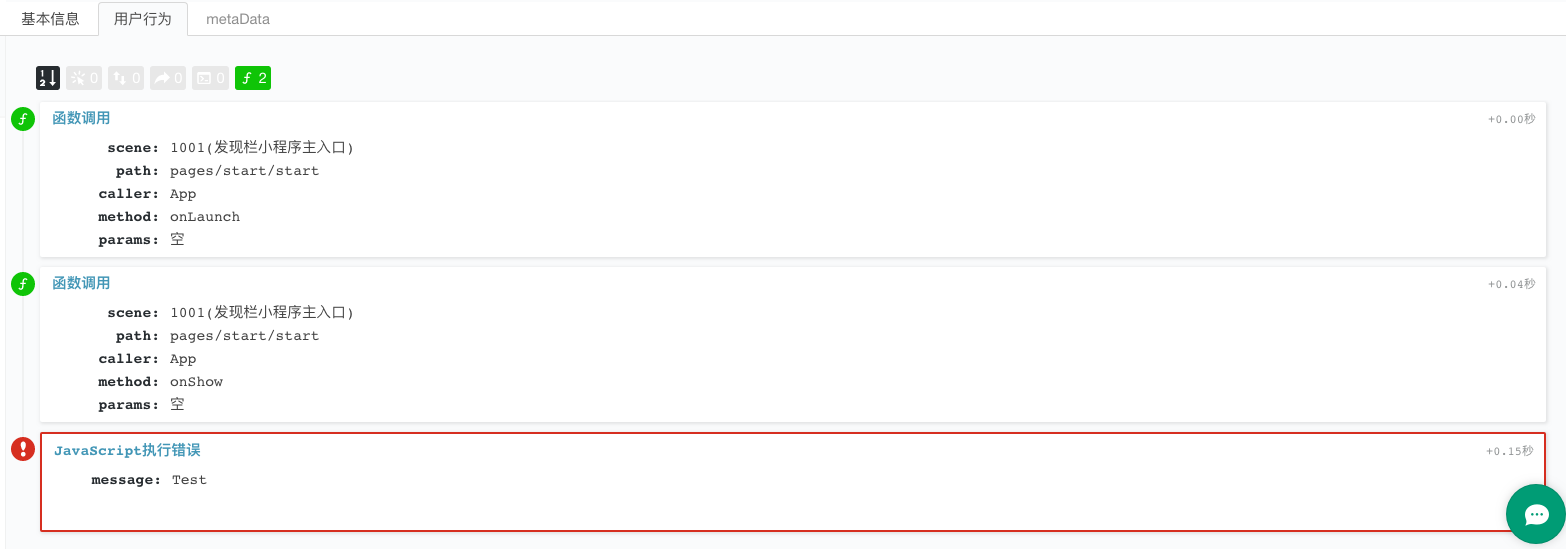1566x549 pixels.
Task: Click the first 函数调用 heading
Action: pyautogui.click(x=81, y=118)
